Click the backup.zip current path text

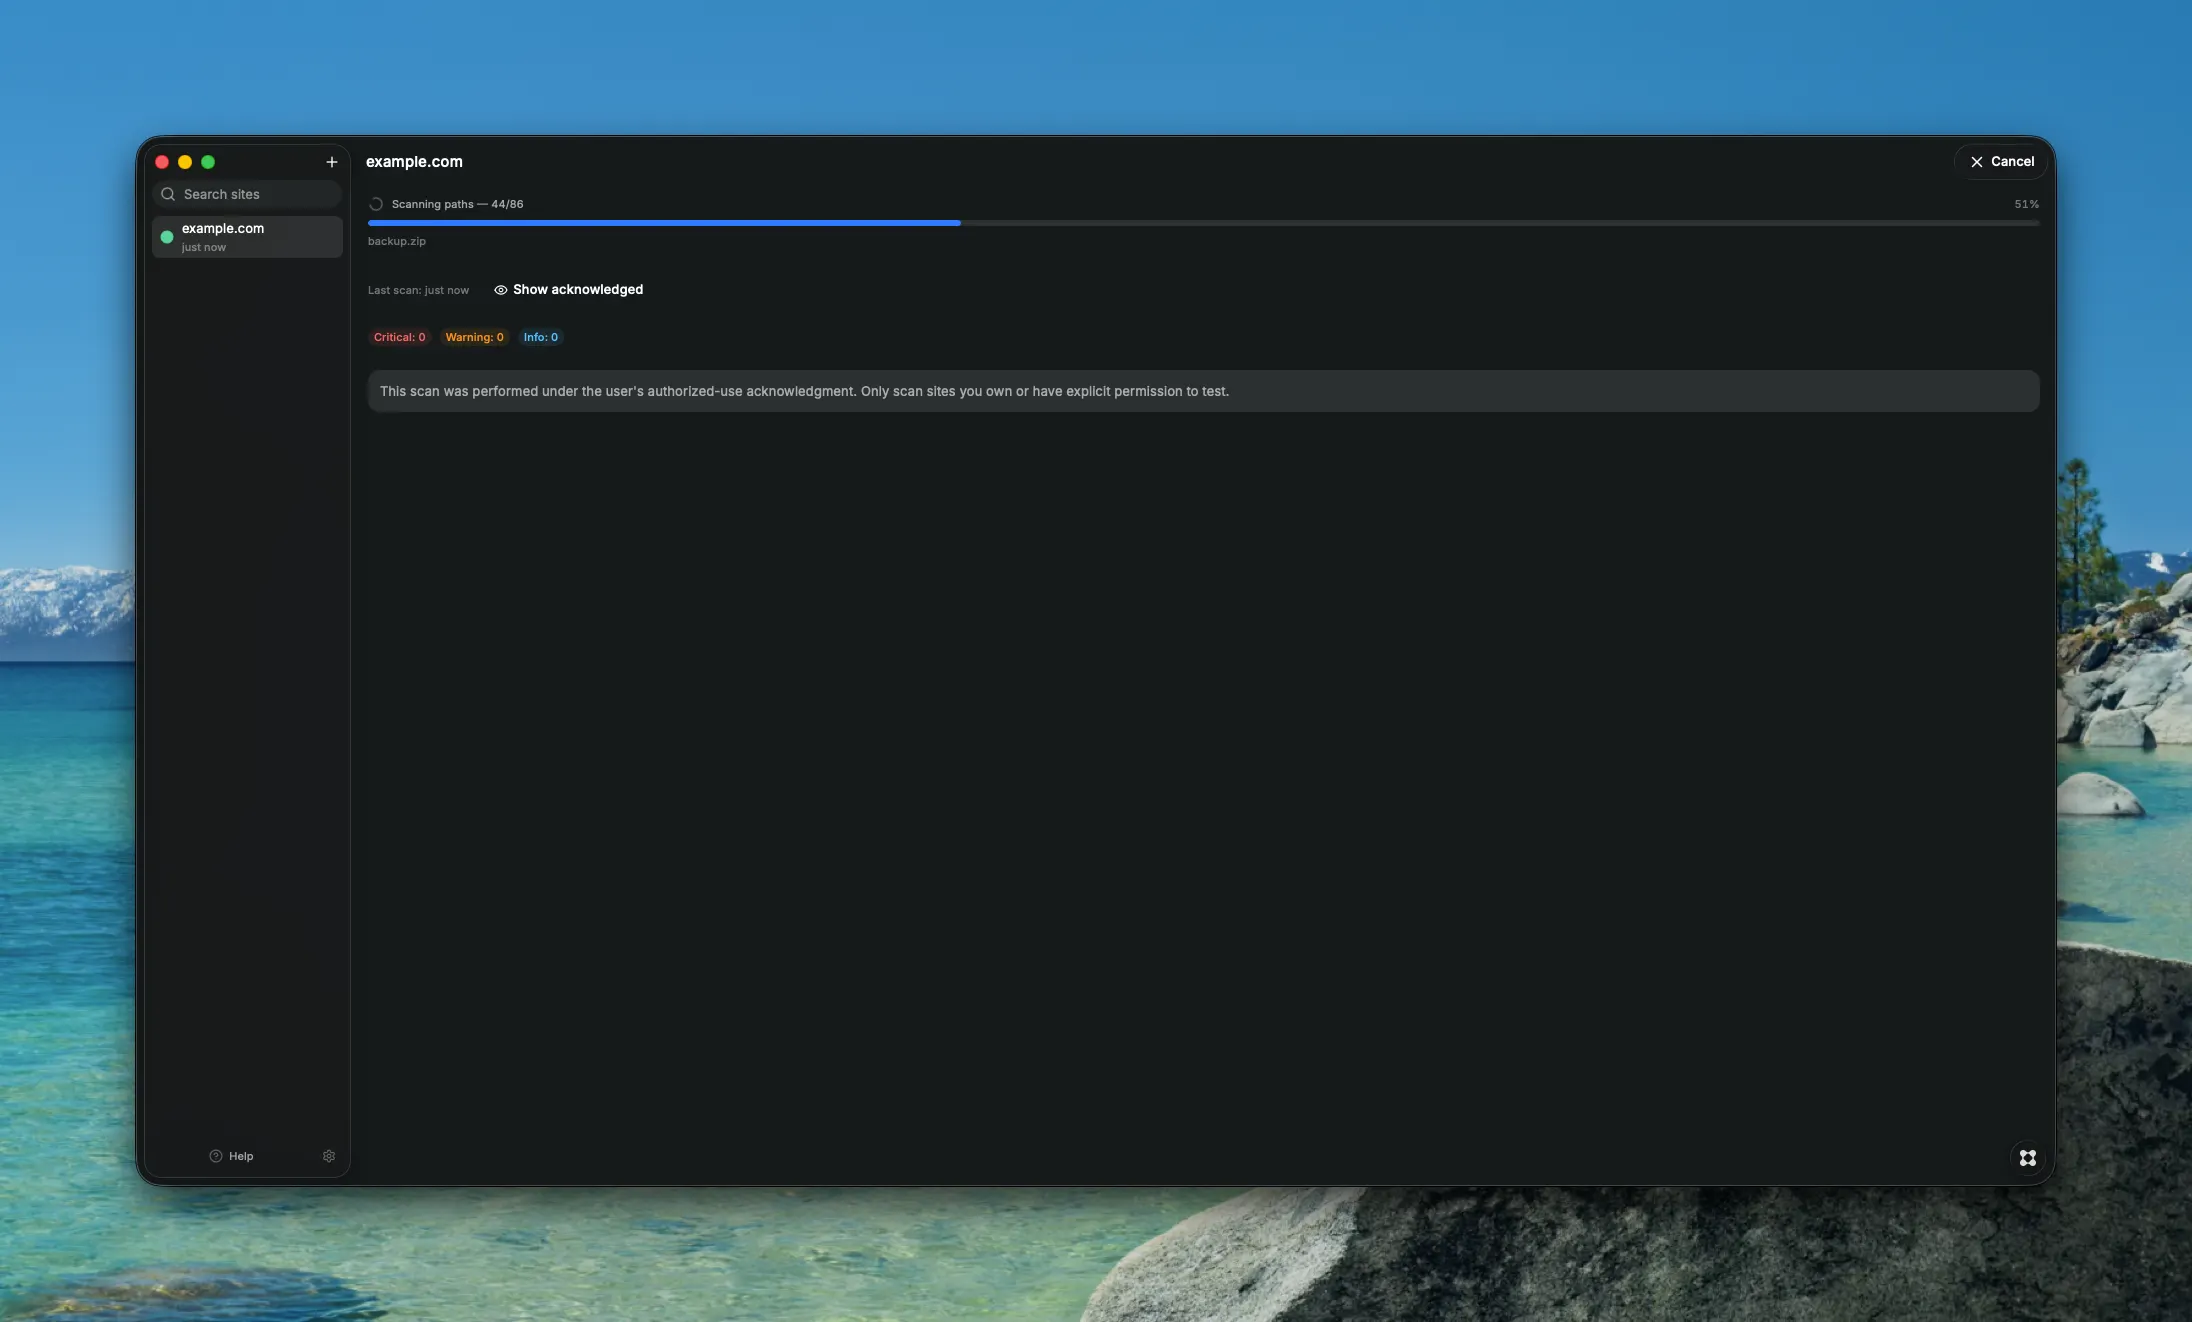coord(397,241)
